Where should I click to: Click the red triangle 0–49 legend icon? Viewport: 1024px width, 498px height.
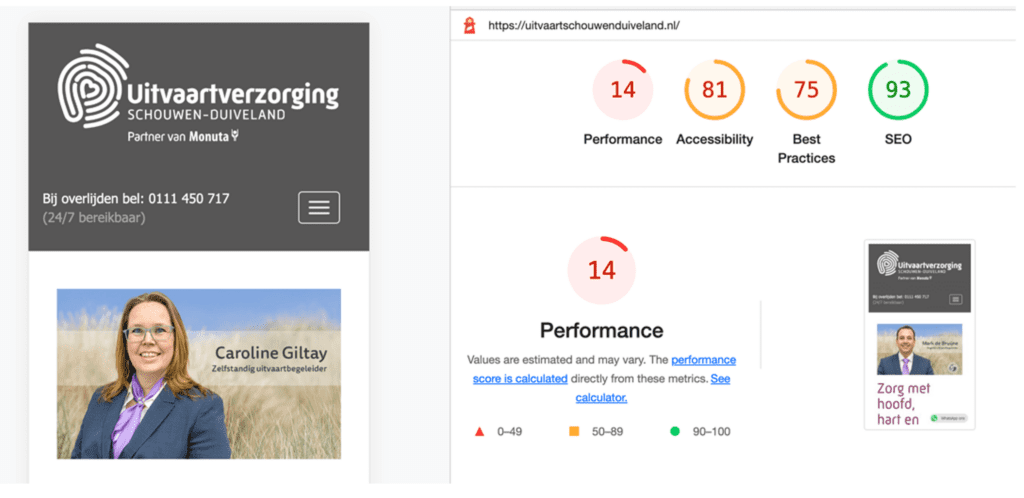479,431
